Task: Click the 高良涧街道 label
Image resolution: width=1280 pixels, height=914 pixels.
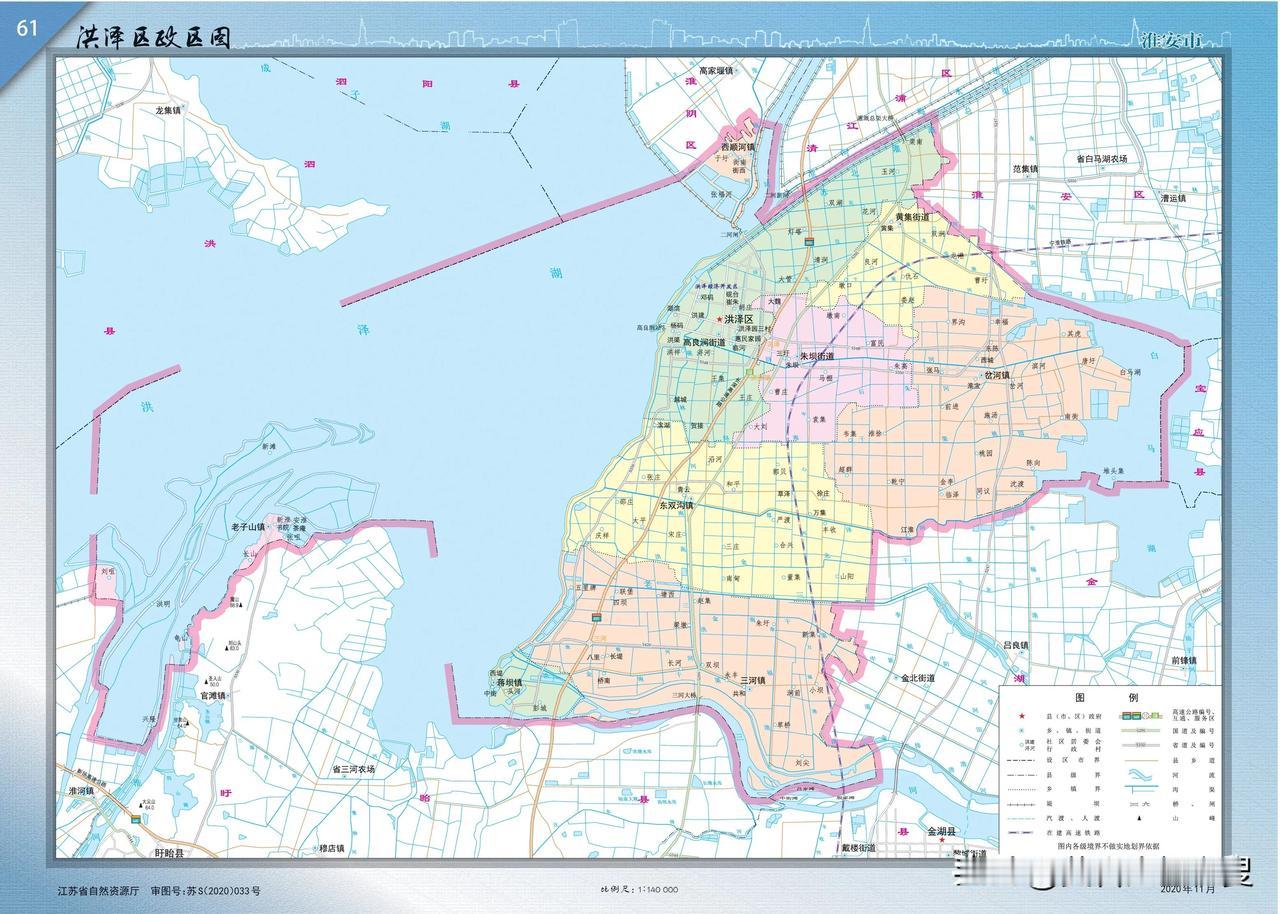Action: tap(704, 343)
